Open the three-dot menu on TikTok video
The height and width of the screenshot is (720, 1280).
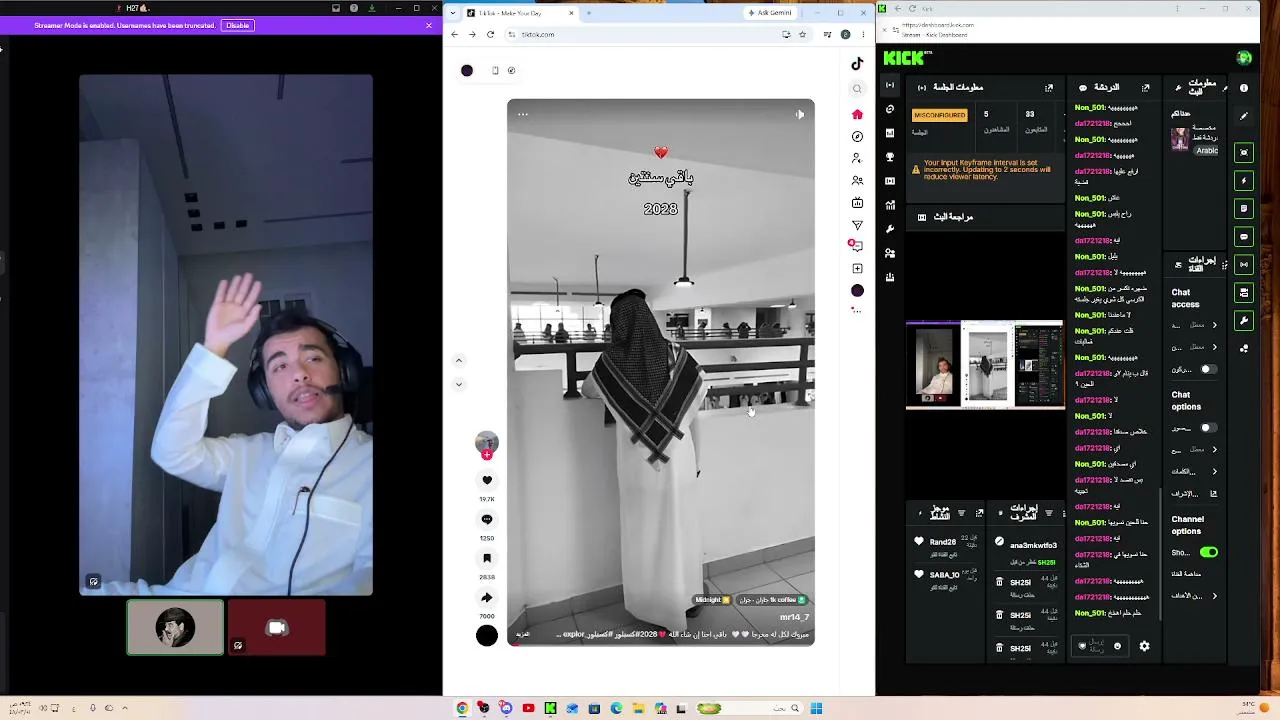tap(522, 114)
